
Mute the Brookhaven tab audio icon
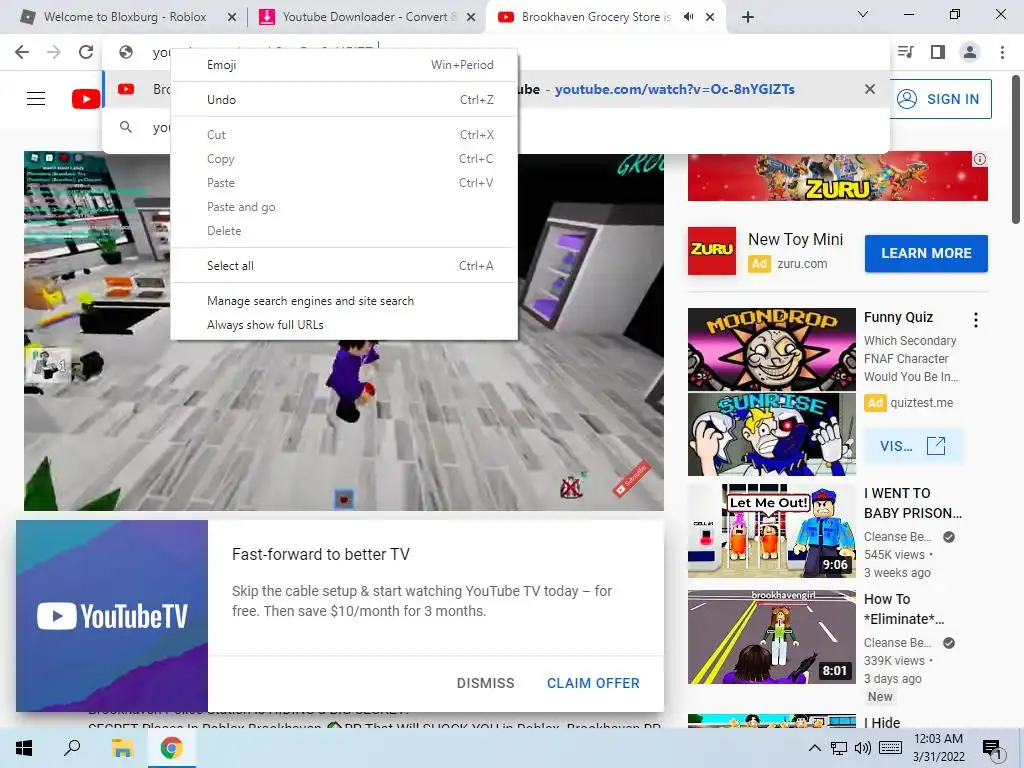(688, 17)
